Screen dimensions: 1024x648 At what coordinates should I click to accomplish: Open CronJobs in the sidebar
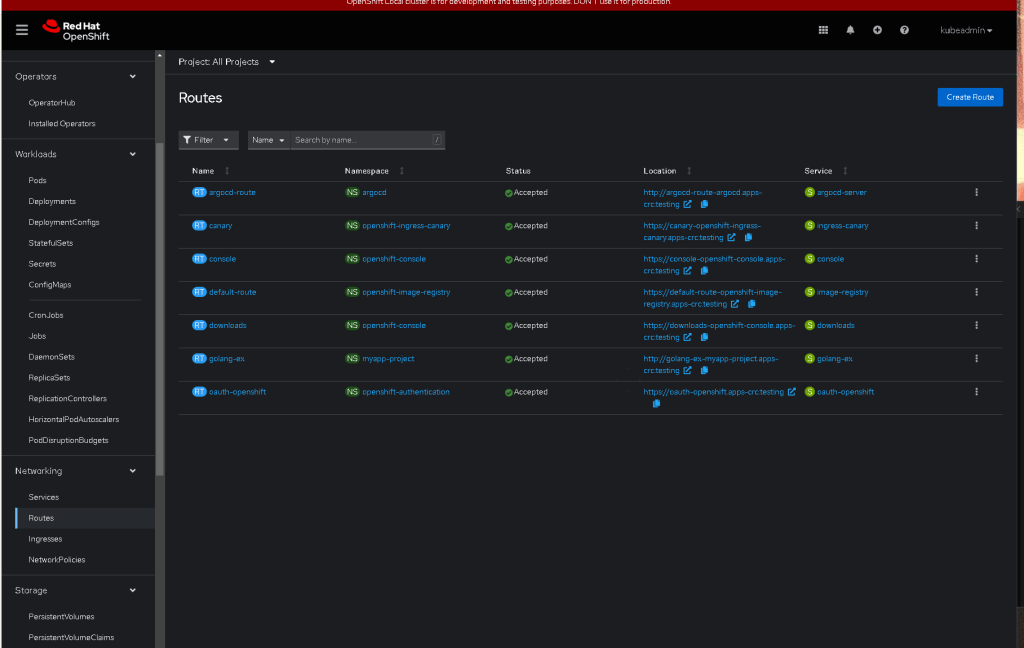46,316
